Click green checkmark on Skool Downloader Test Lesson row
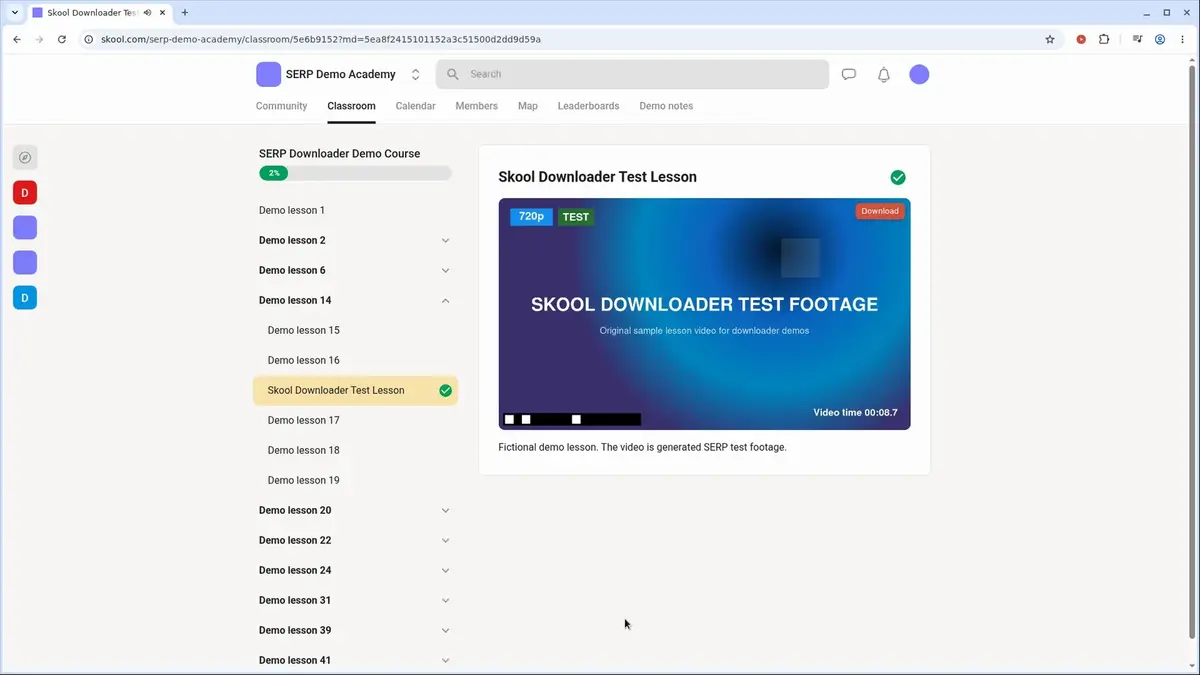Image resolution: width=1200 pixels, height=675 pixels. point(446,390)
